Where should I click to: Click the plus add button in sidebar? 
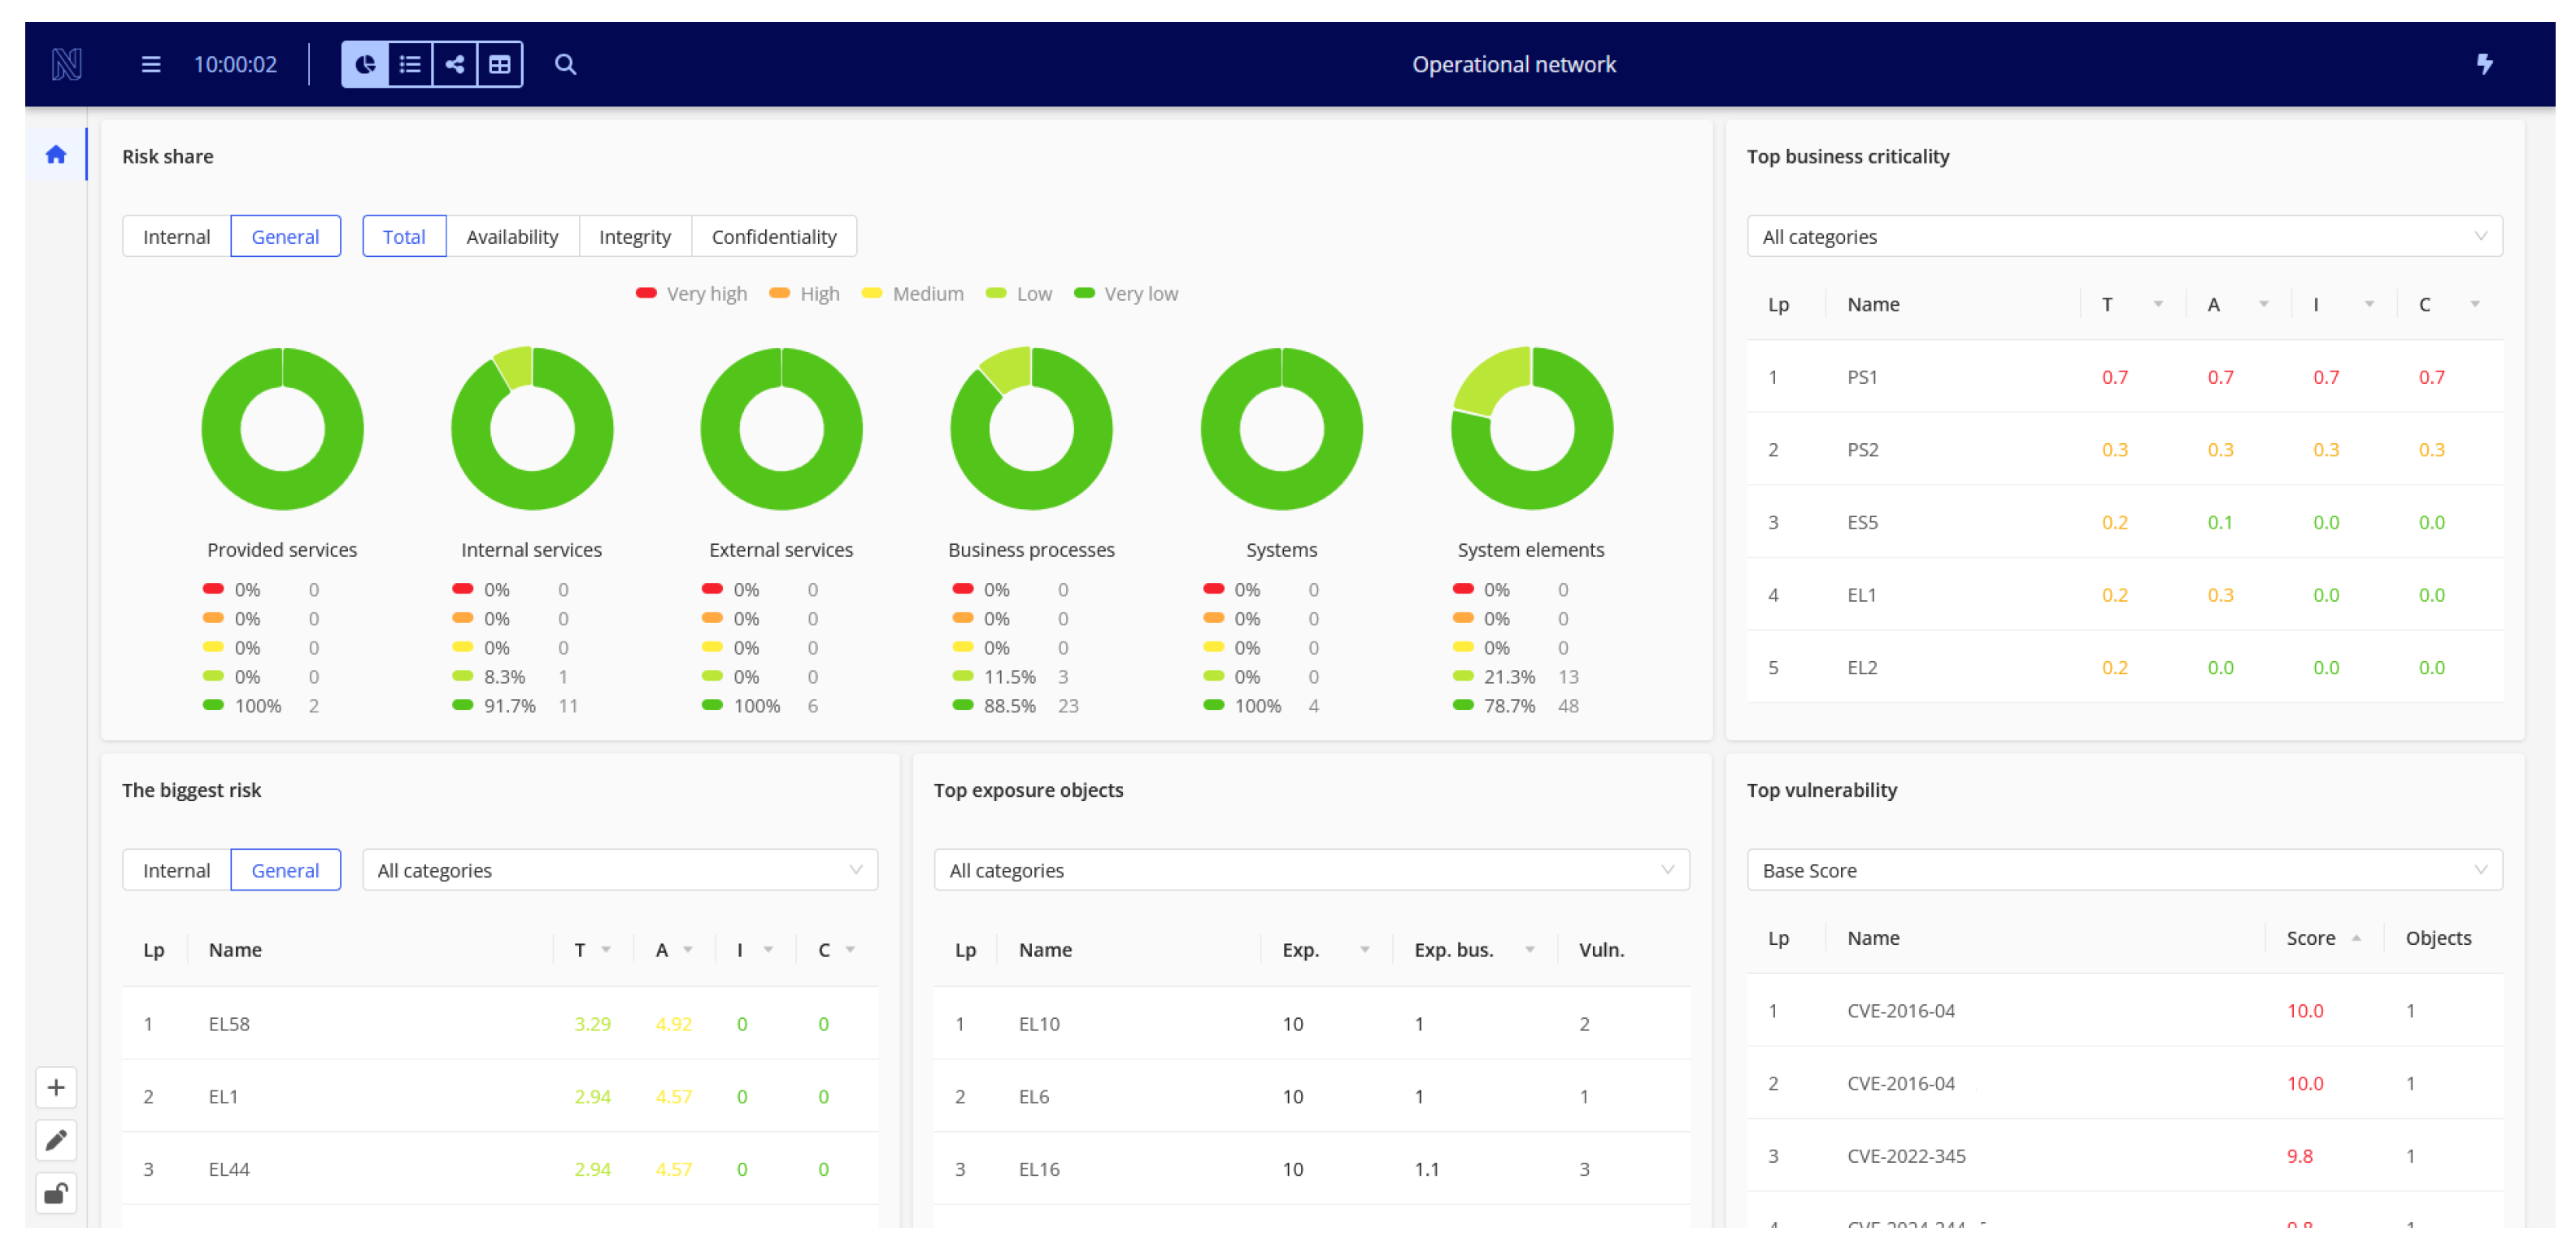coord(56,1088)
